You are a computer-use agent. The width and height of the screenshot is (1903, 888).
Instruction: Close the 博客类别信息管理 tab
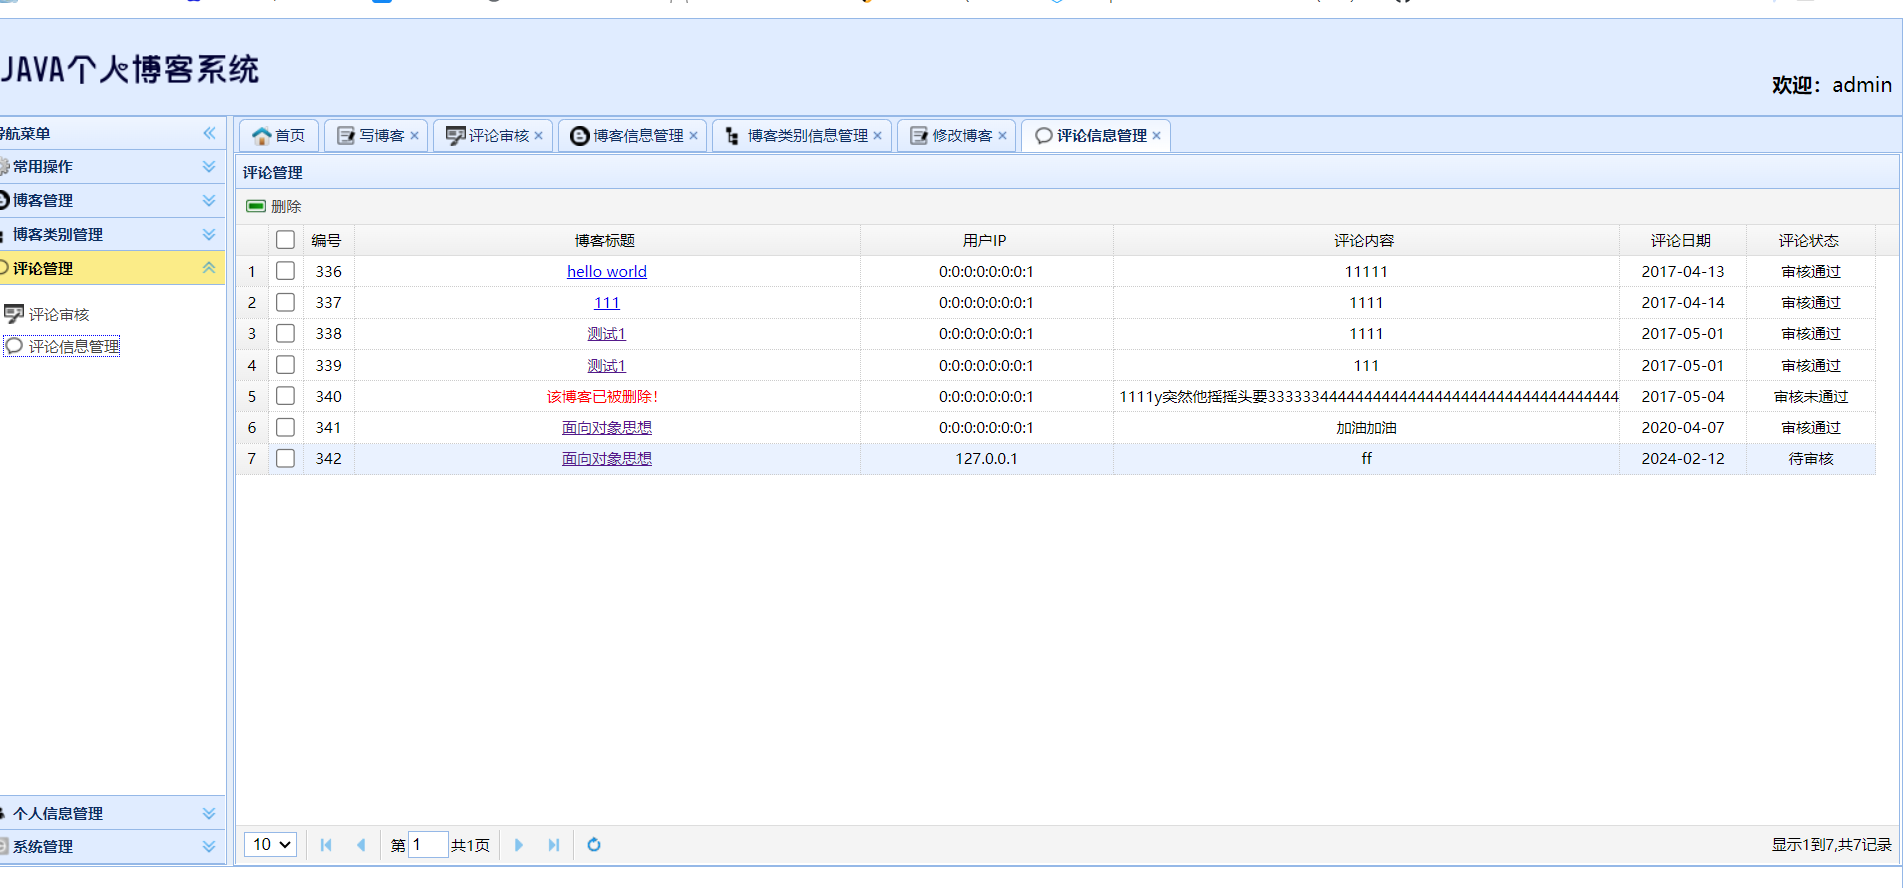point(878,136)
